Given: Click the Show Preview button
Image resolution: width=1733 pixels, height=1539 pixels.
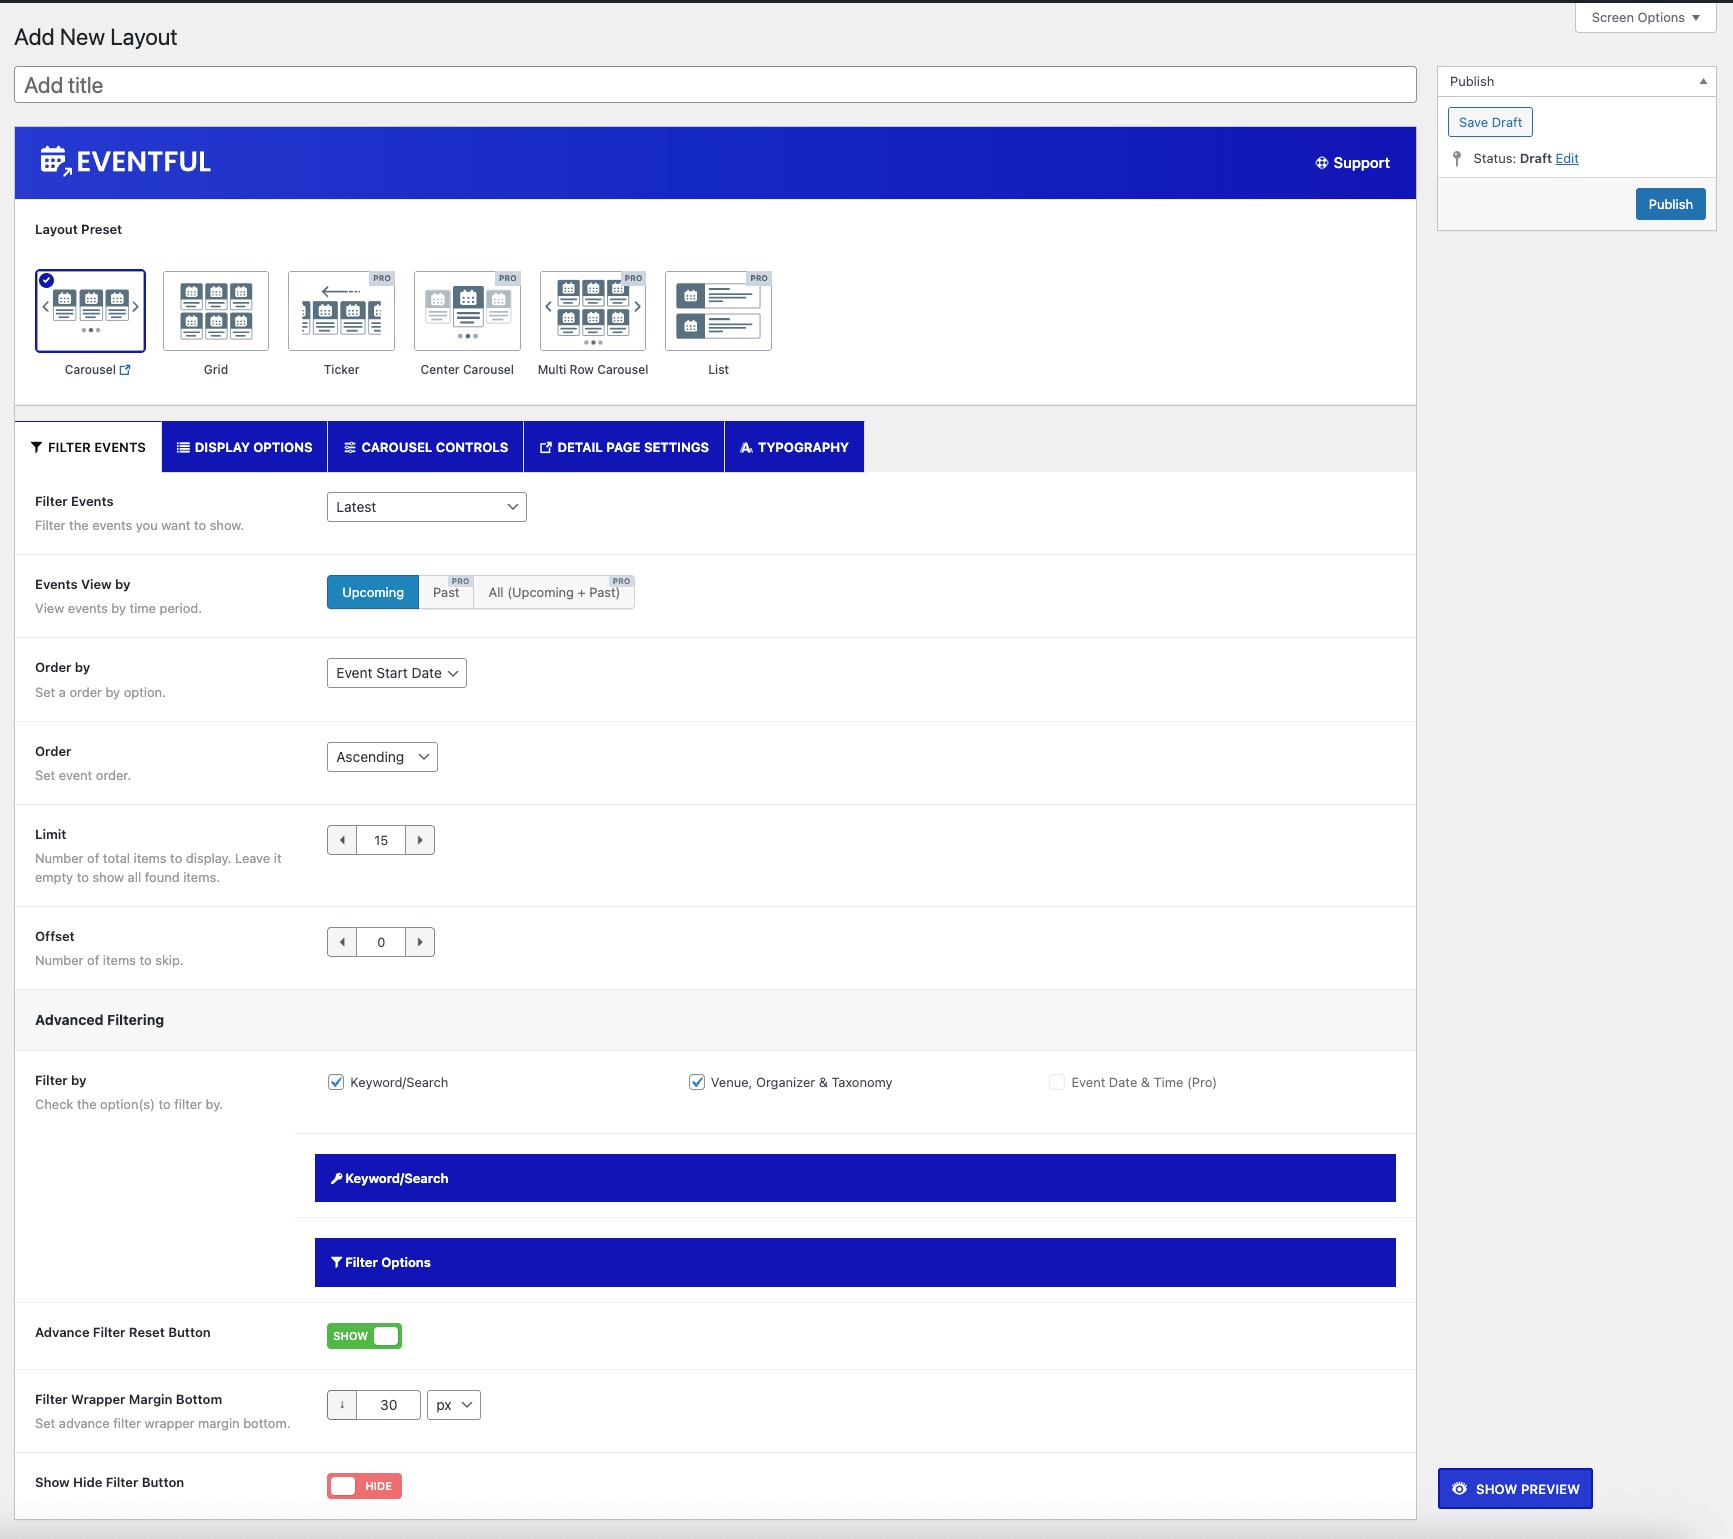Looking at the screenshot, I should [1515, 1488].
